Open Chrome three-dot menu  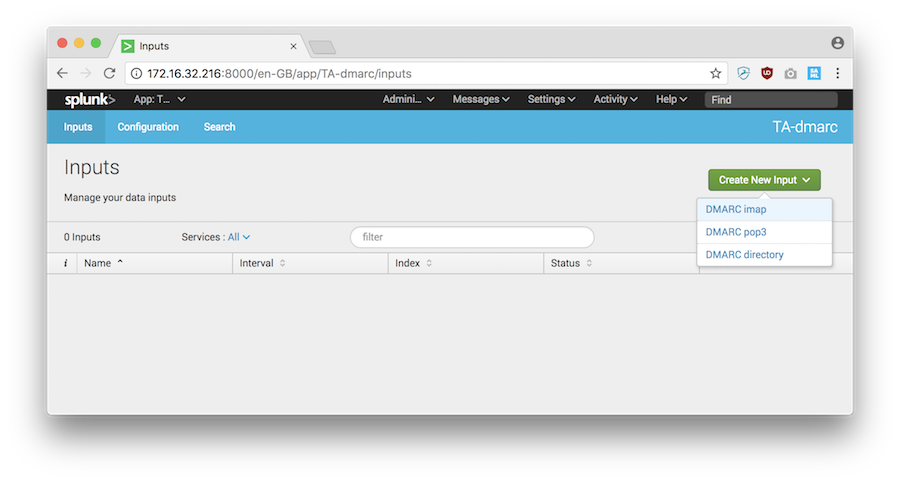[x=837, y=73]
